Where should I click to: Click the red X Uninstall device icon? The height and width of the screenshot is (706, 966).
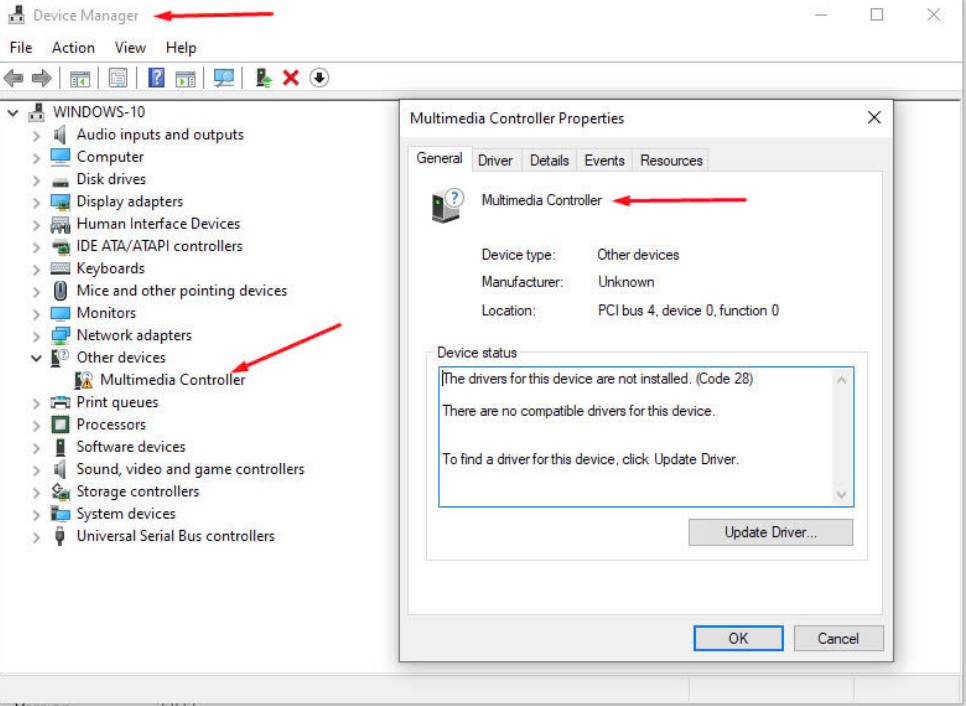click(x=291, y=78)
